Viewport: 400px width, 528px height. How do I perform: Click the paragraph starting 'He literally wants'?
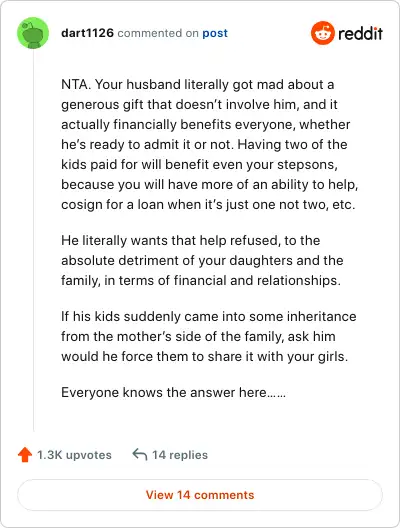click(x=202, y=260)
